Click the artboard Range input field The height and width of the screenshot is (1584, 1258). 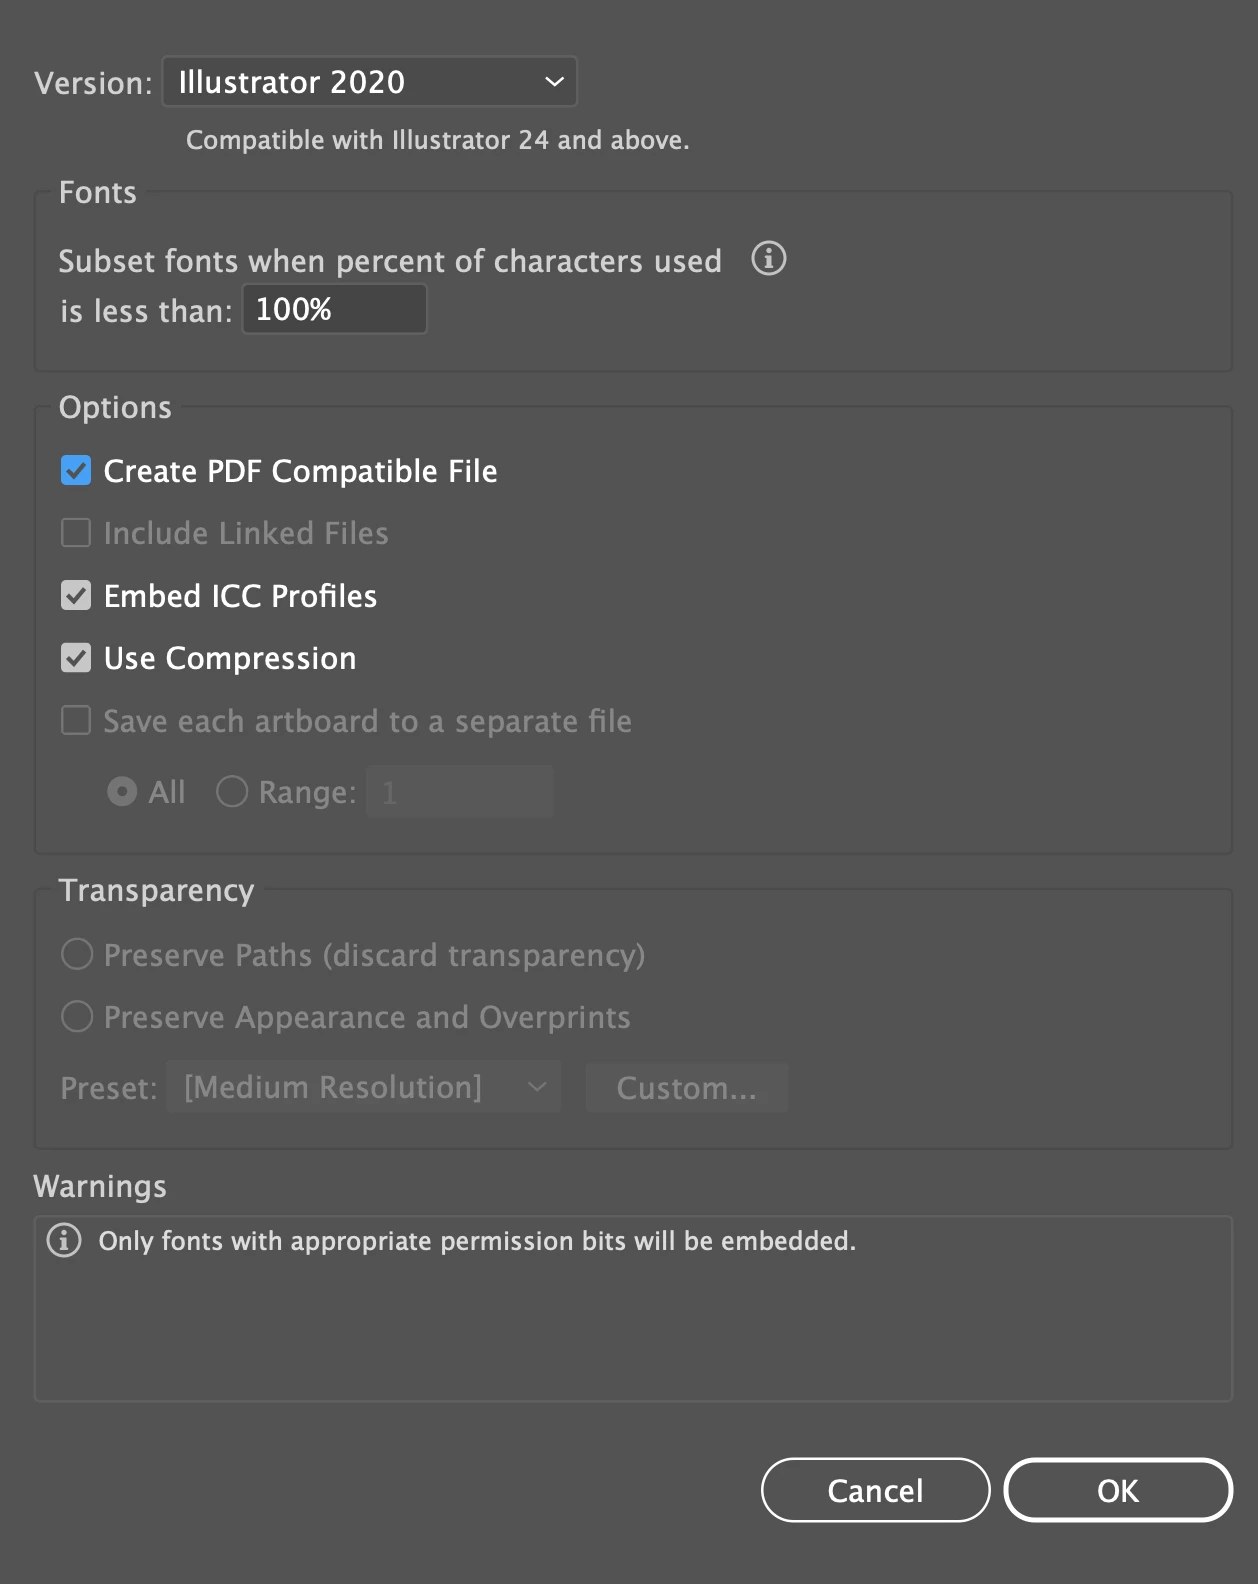click(459, 792)
